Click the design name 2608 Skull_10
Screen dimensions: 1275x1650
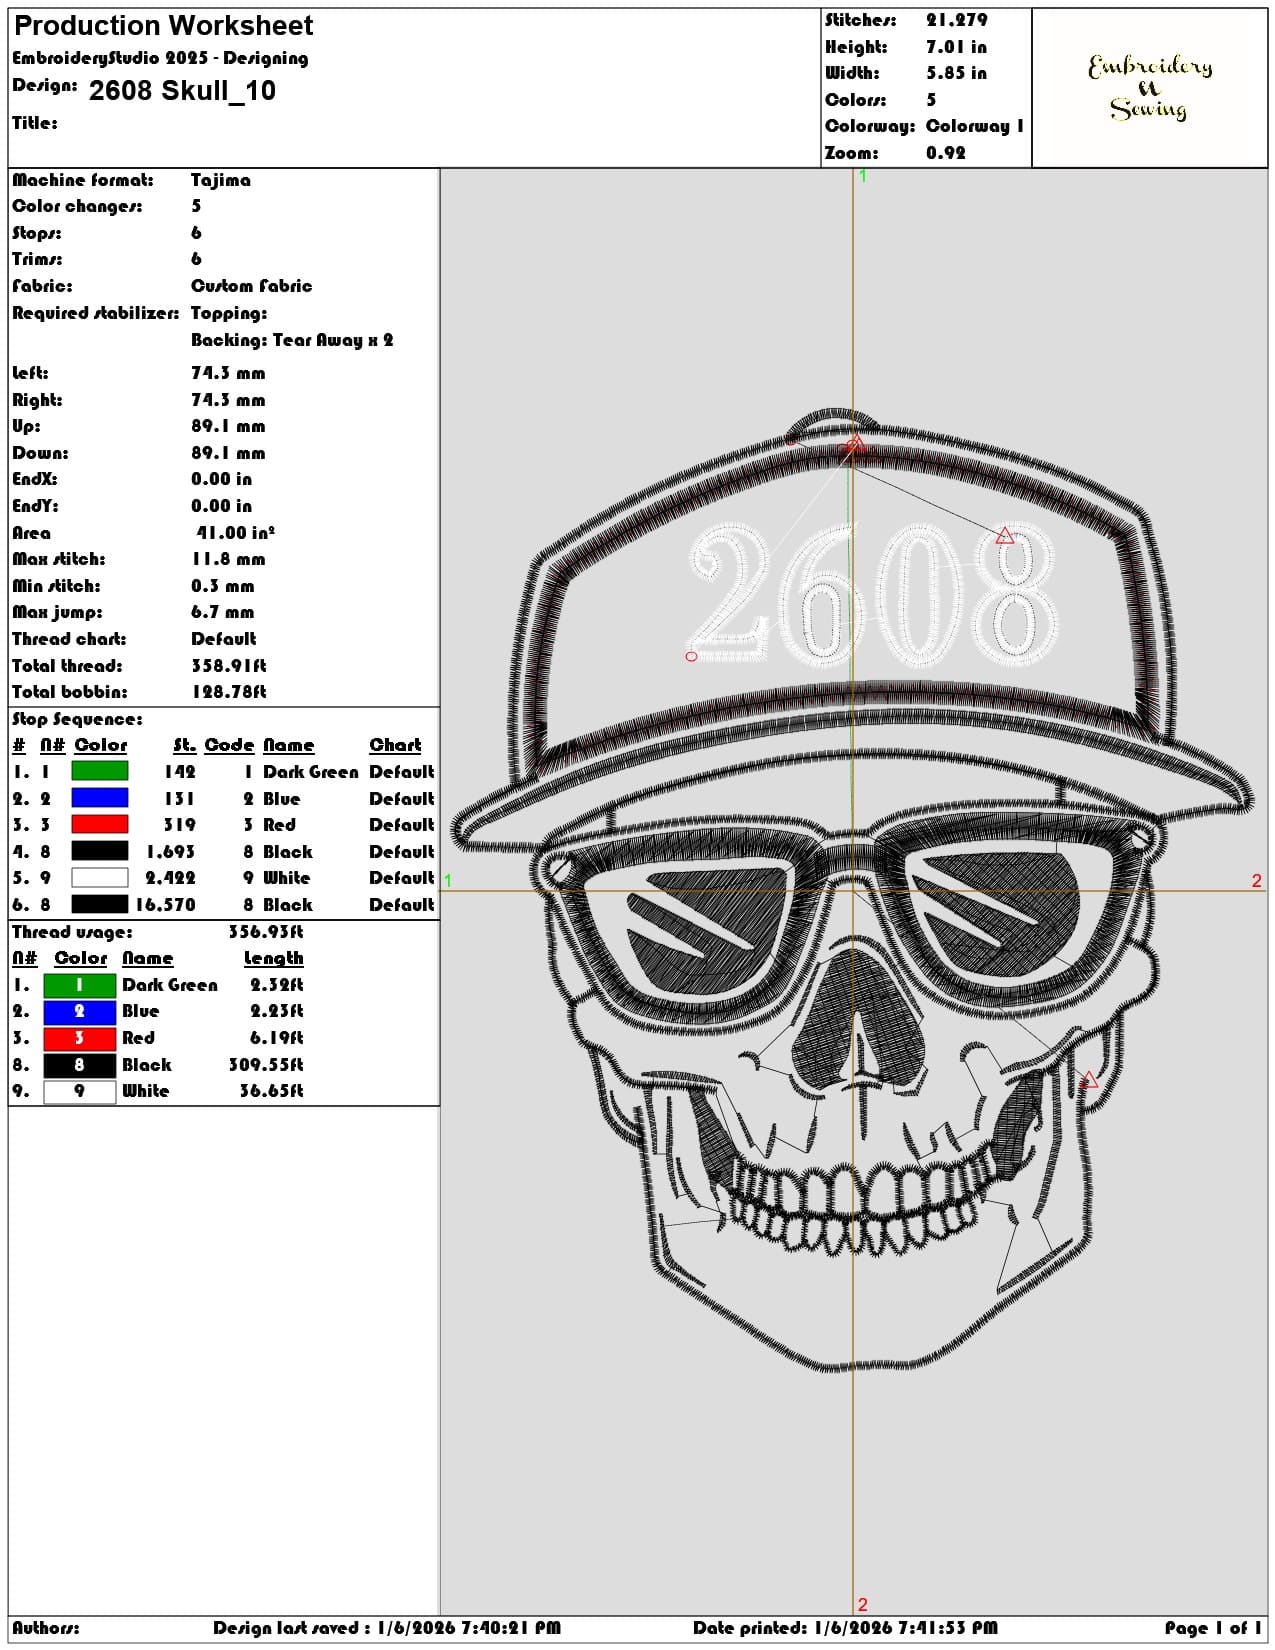(182, 91)
